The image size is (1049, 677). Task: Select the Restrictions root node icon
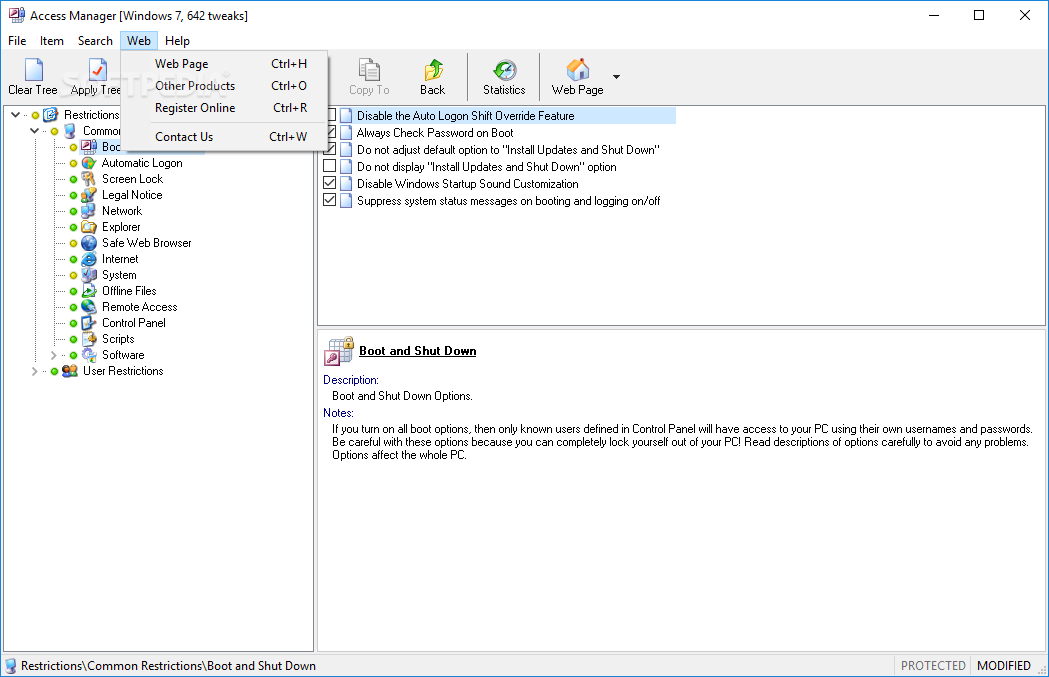[x=51, y=115]
